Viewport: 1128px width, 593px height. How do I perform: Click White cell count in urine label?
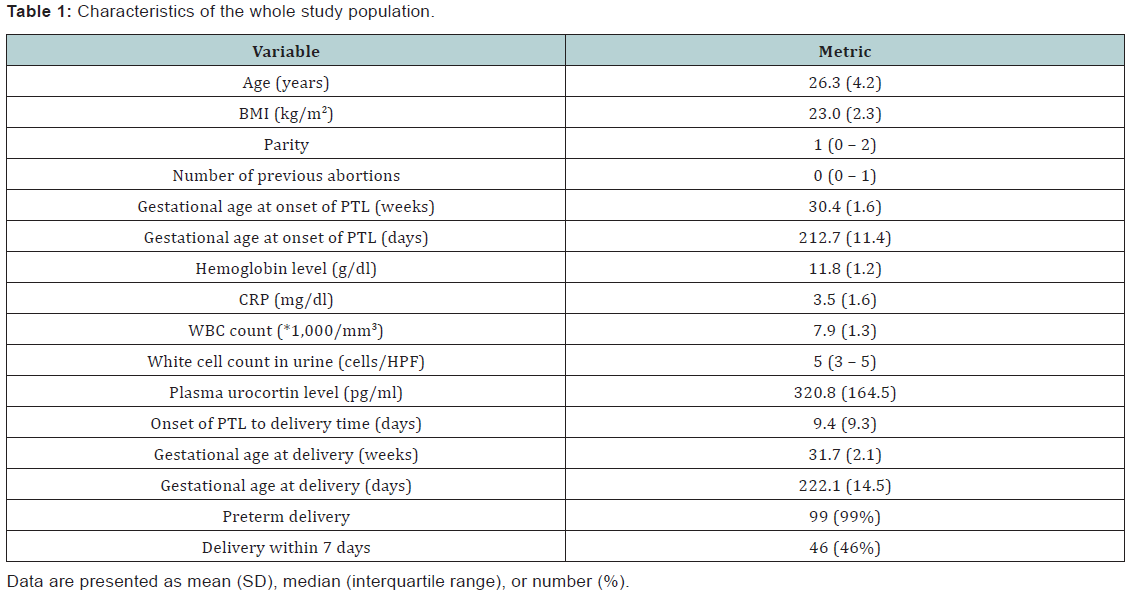tap(285, 361)
